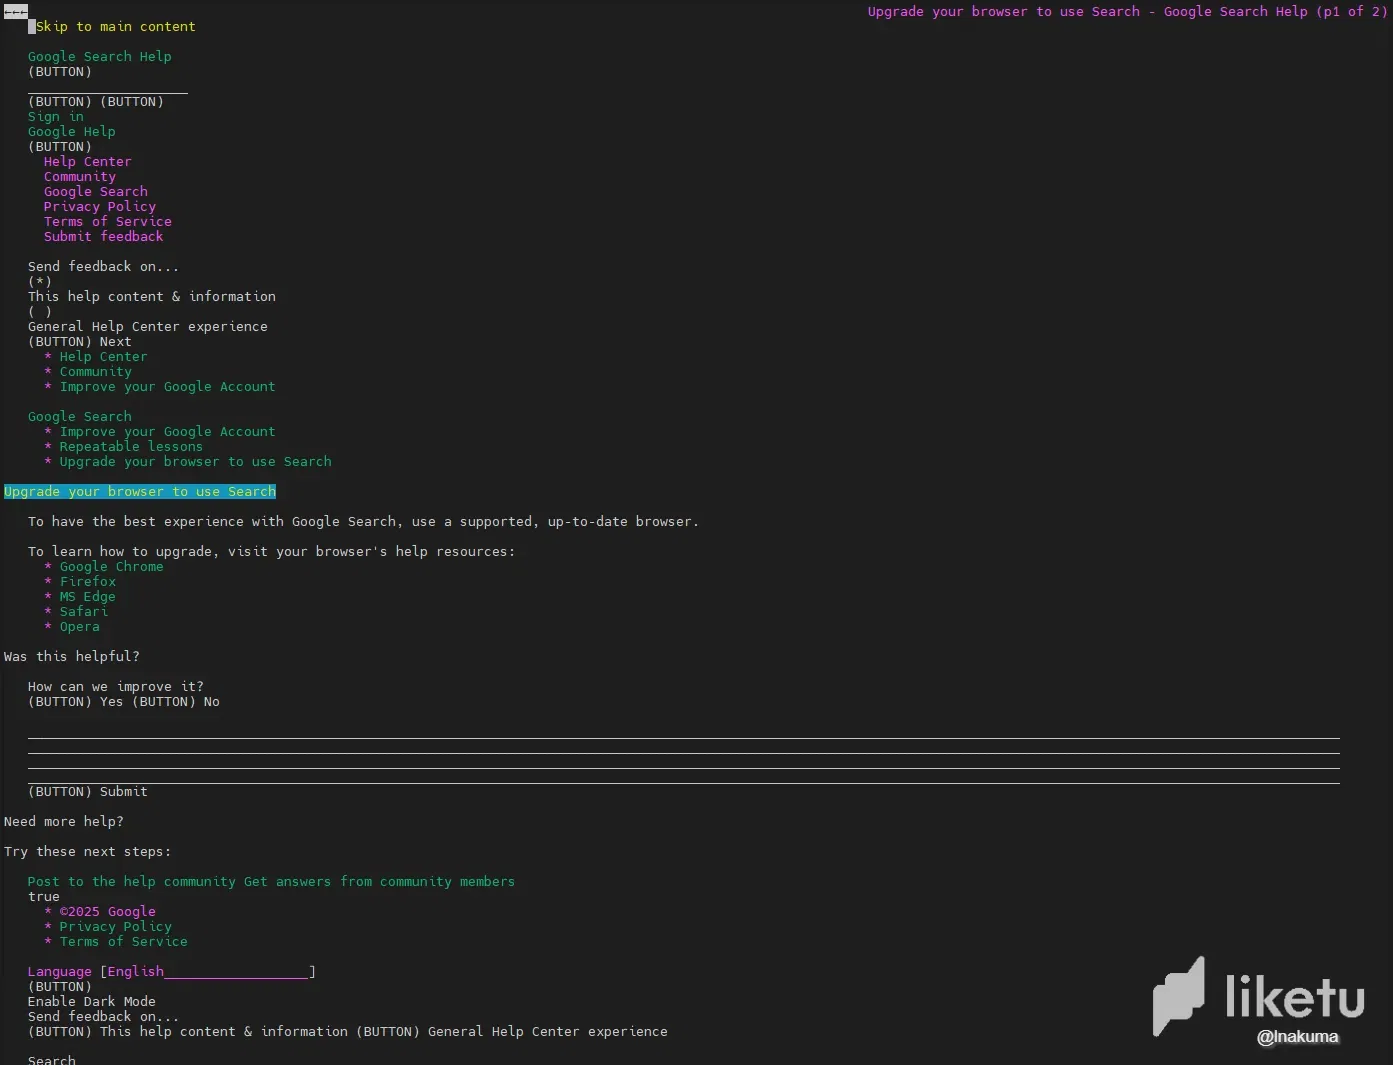1393x1065 pixels.
Task: Follow the Safari upgrade link
Action: (x=83, y=611)
